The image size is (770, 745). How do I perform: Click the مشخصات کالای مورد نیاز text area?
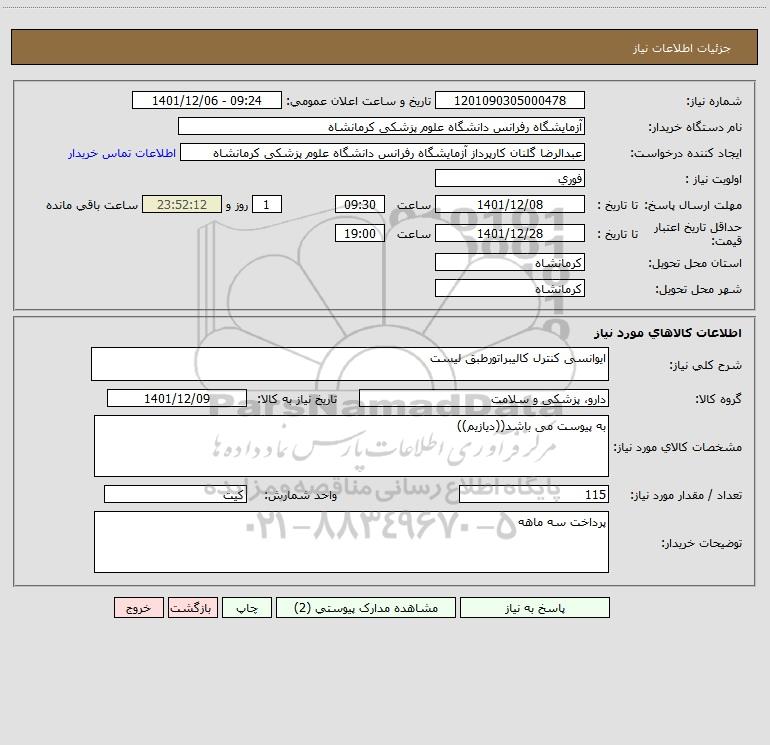point(351,446)
